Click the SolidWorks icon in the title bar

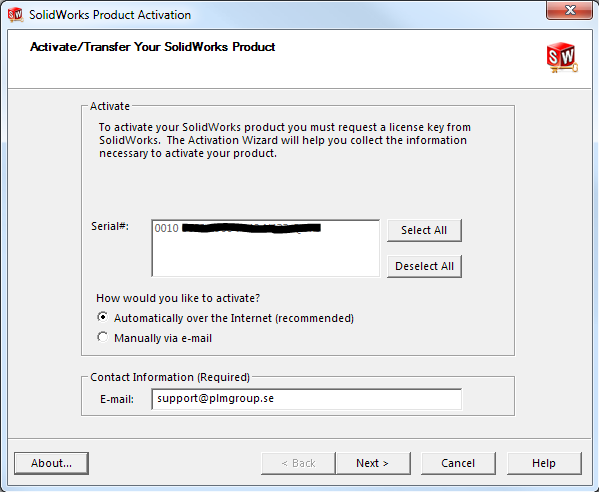[x=15, y=14]
